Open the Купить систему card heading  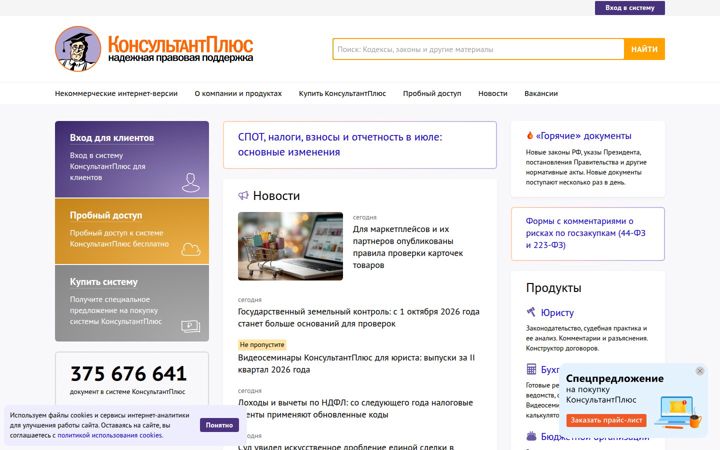pyautogui.click(x=104, y=282)
